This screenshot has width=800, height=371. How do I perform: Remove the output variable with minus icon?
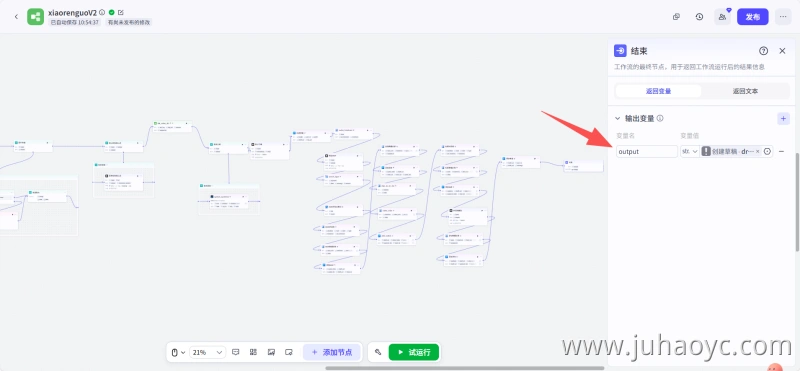click(x=781, y=152)
